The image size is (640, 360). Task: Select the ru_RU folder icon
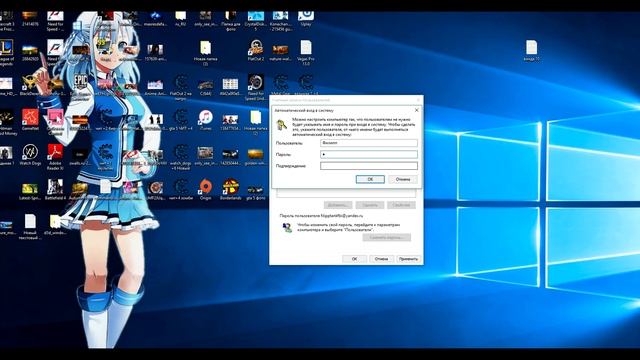click(181, 16)
